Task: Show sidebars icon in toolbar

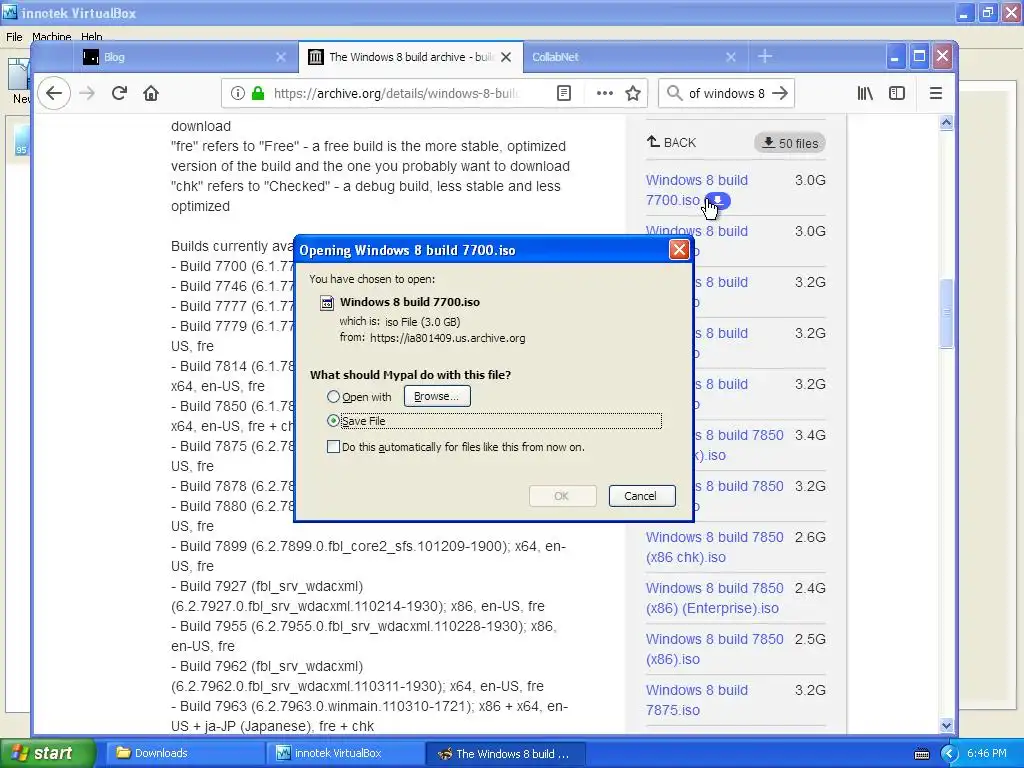Action: pyautogui.click(x=897, y=93)
